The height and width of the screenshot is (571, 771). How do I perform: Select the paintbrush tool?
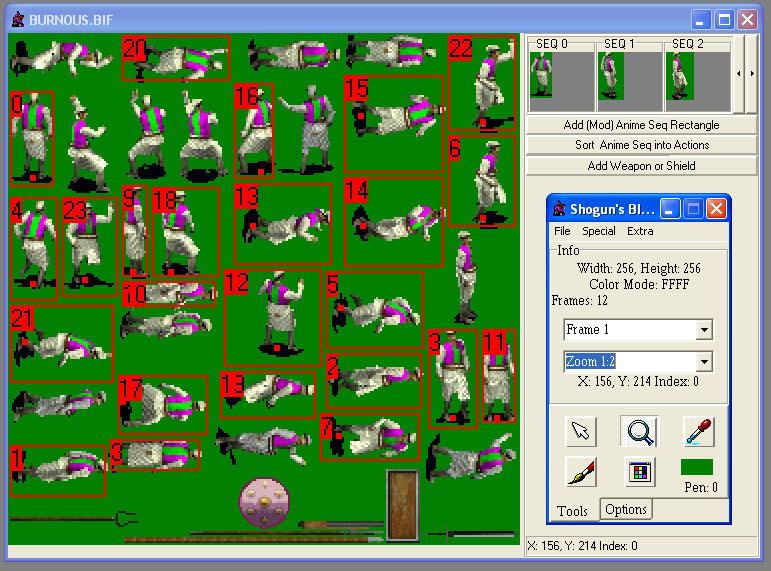coord(581,472)
